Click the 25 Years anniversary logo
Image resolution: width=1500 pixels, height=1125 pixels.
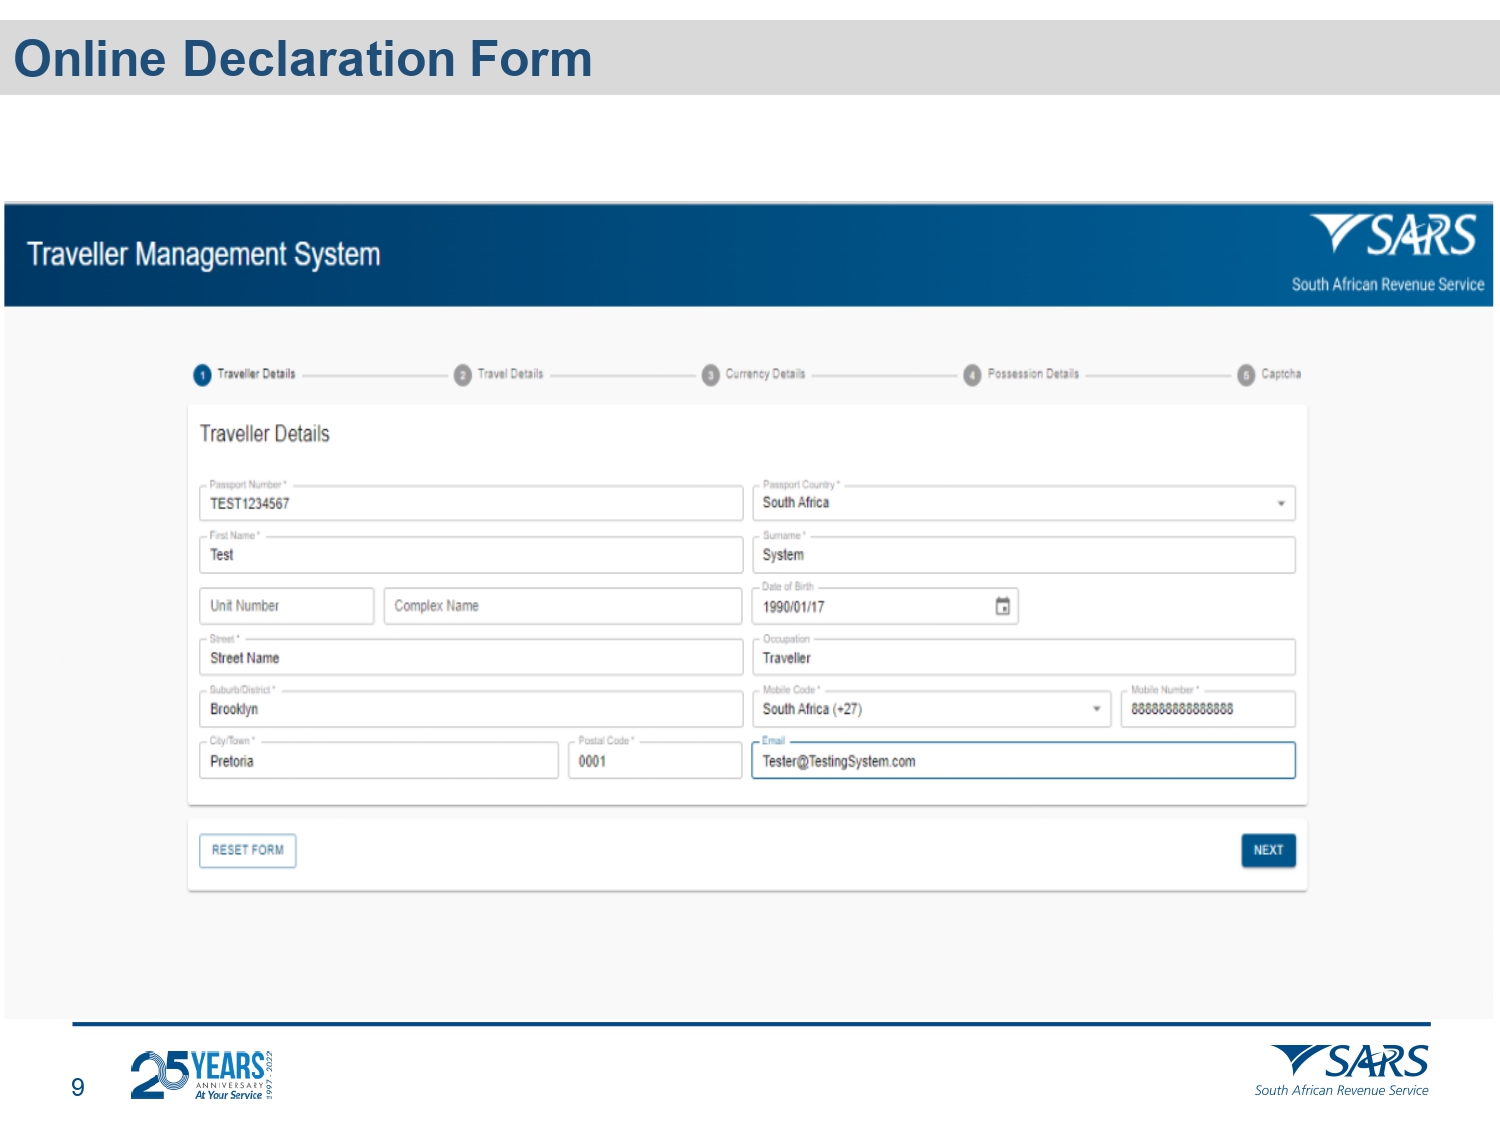tap(201, 1075)
